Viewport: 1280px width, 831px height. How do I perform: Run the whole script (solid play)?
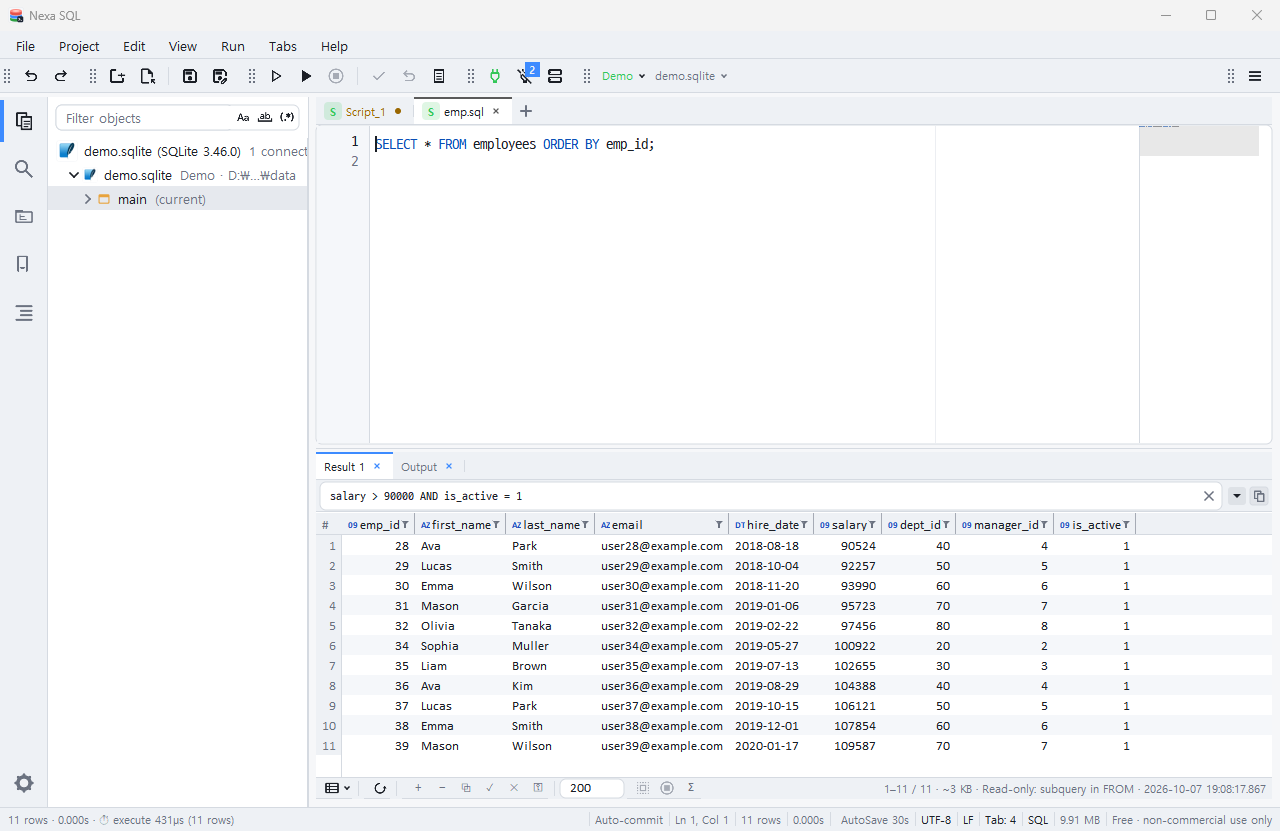pos(307,76)
